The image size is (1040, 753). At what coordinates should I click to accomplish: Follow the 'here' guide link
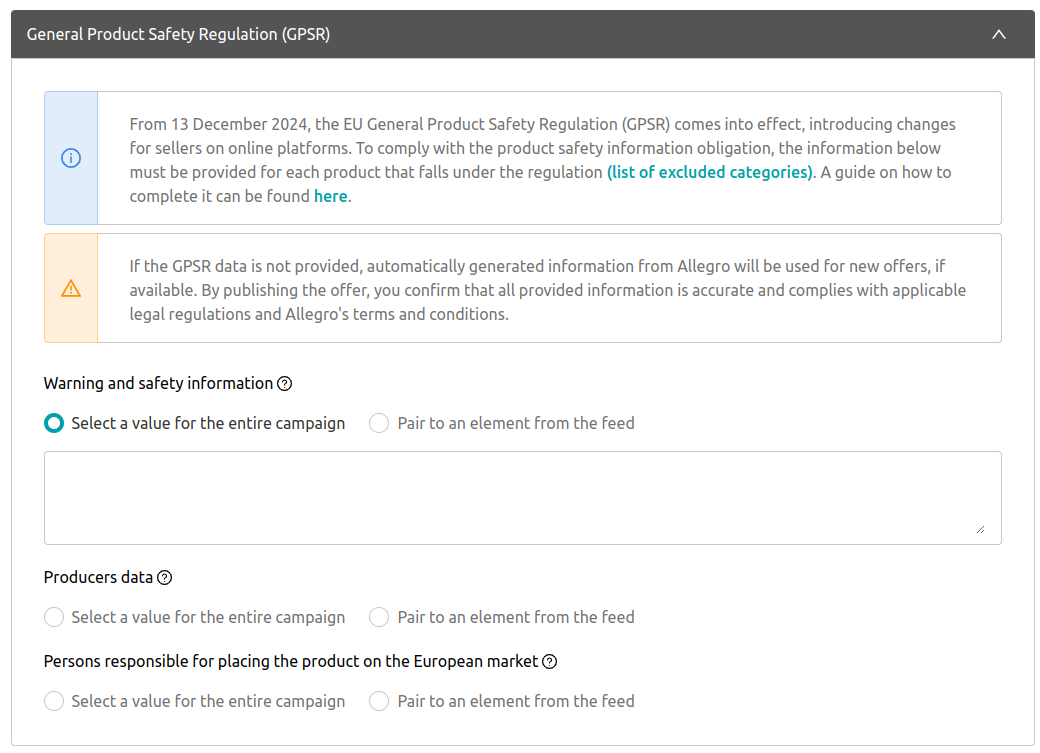[330, 196]
